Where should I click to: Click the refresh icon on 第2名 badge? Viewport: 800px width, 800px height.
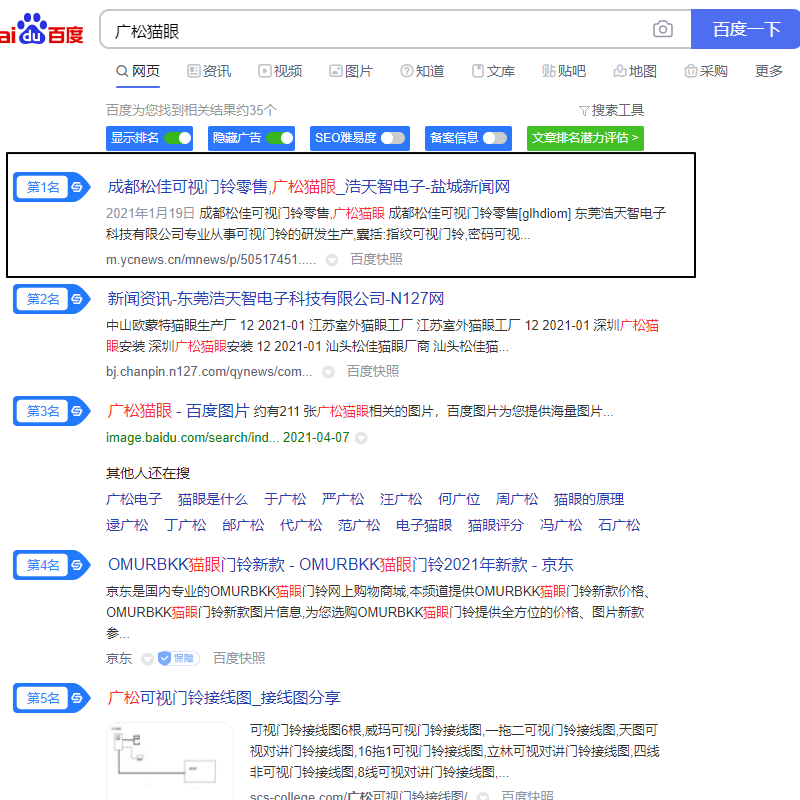(77, 299)
